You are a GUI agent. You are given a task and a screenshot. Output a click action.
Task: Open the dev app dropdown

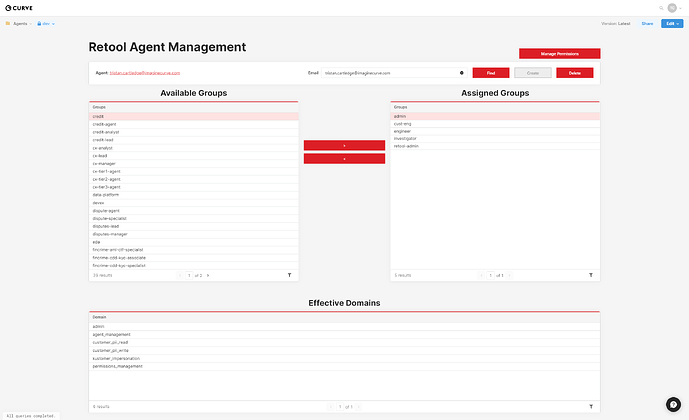[48, 24]
